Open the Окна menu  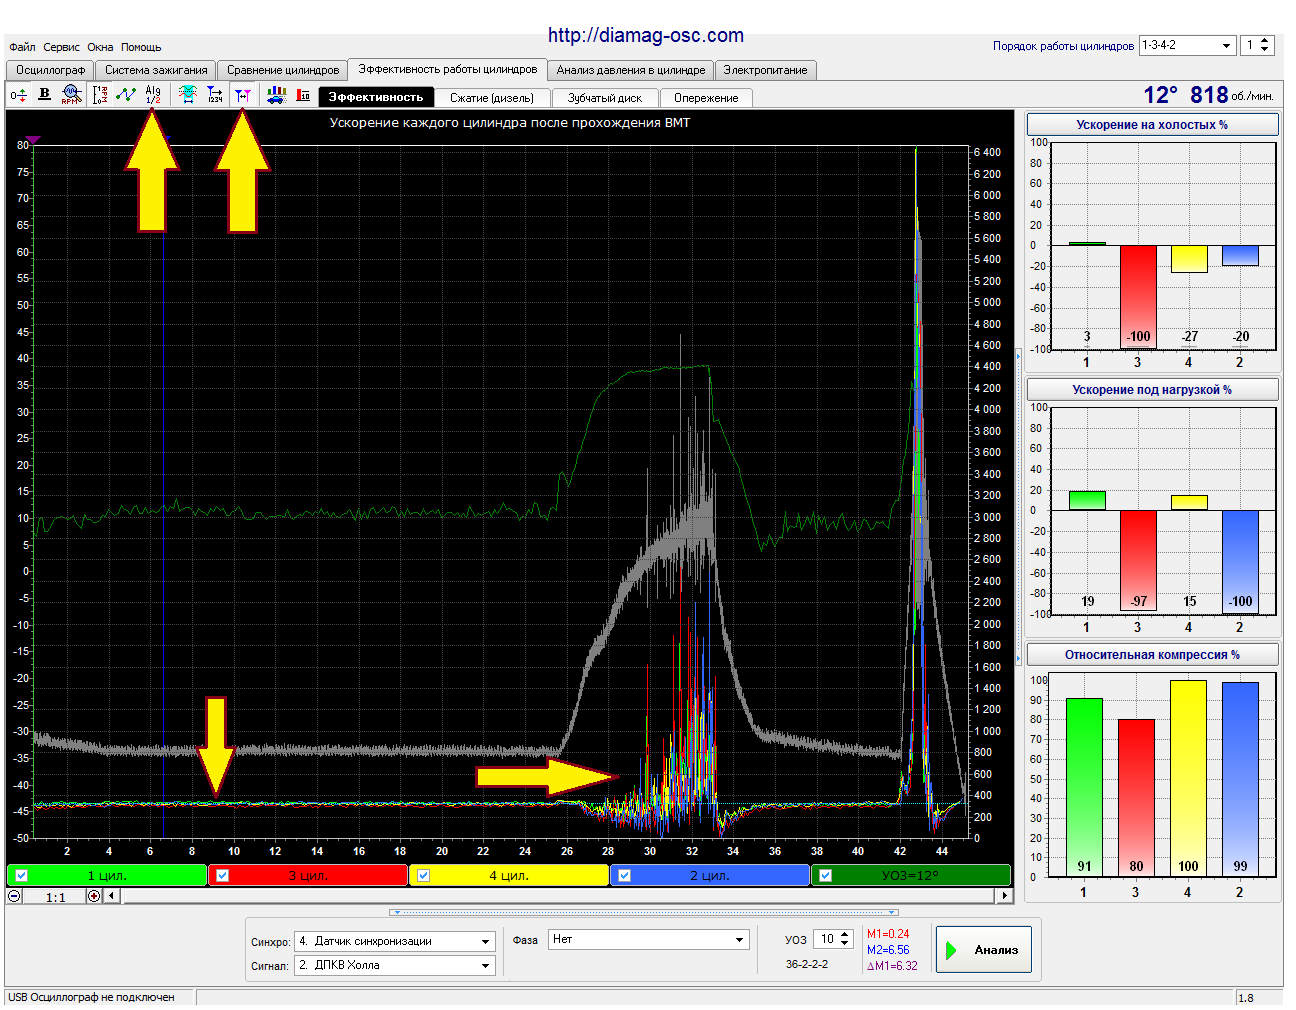click(x=100, y=47)
